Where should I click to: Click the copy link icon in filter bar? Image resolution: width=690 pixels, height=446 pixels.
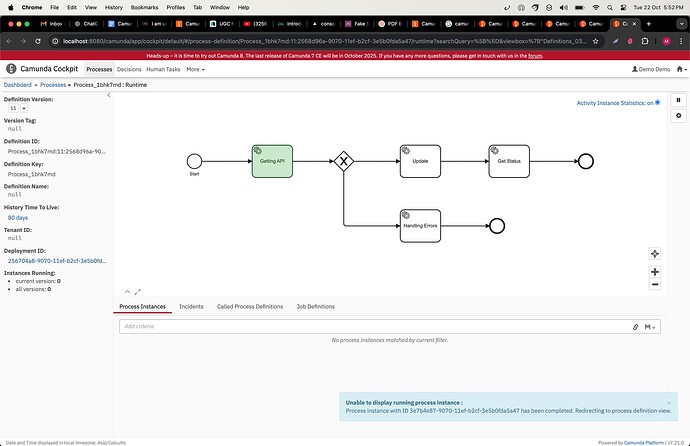pos(635,326)
